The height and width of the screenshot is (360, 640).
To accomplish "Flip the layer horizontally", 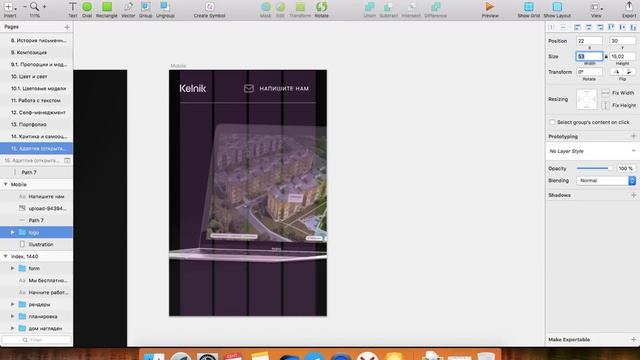I will pyautogui.click(x=616, y=72).
